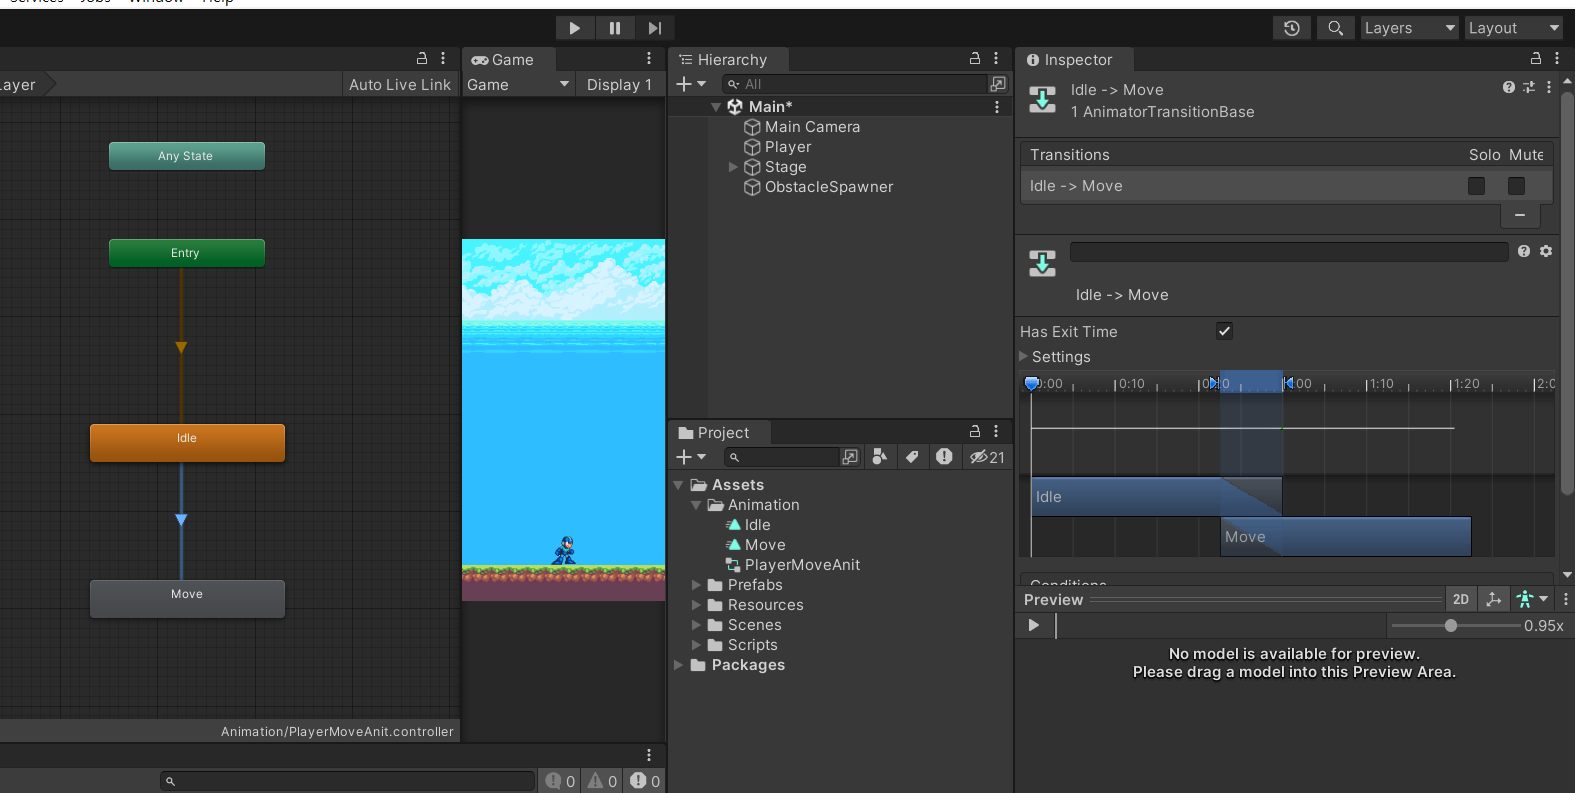Open the global search magnifier icon
Image resolution: width=1575 pixels, height=793 pixels.
click(1335, 28)
